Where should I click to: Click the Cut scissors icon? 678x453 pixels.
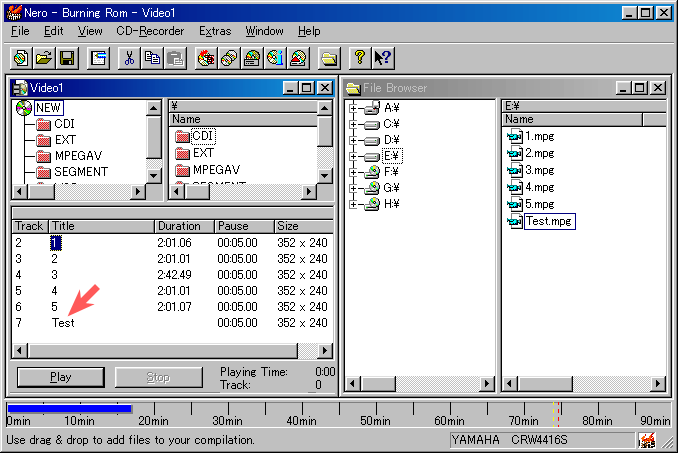click(x=129, y=58)
